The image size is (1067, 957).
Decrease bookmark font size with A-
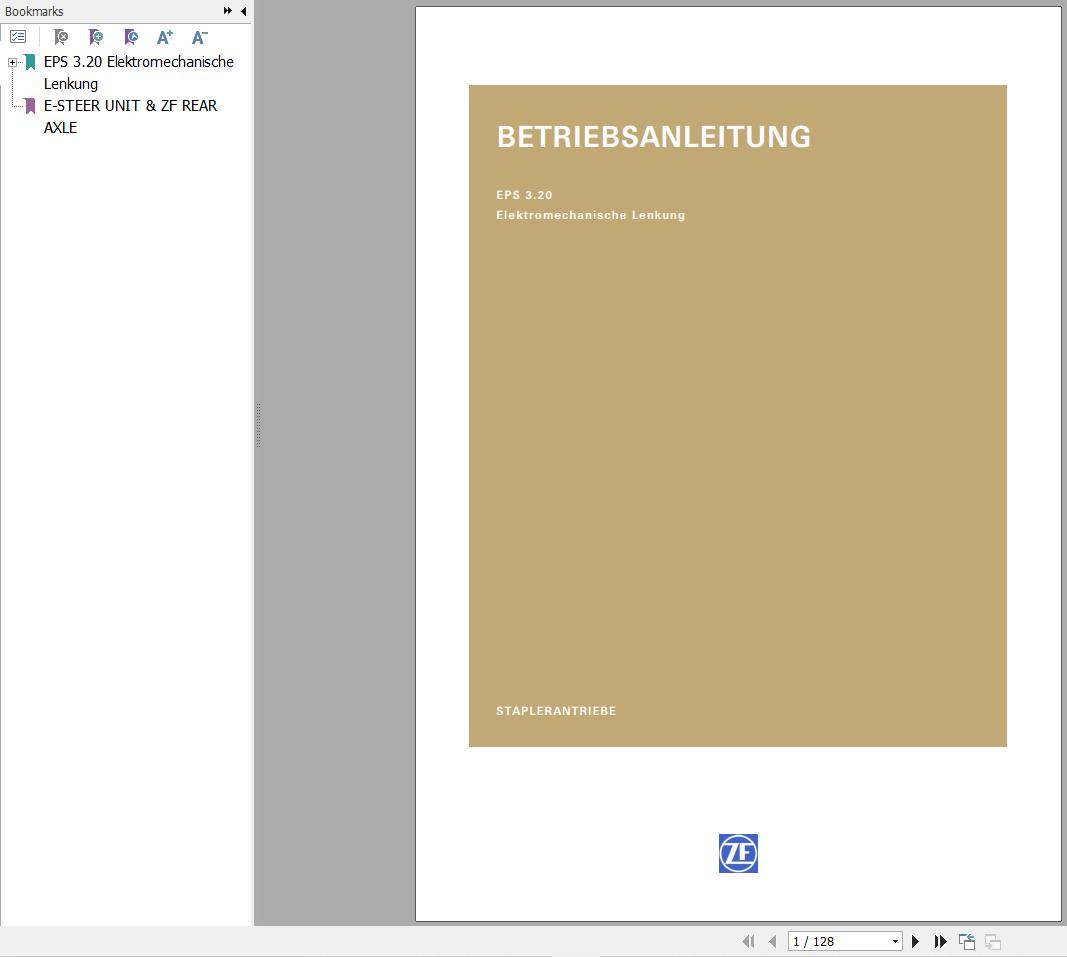coord(199,37)
